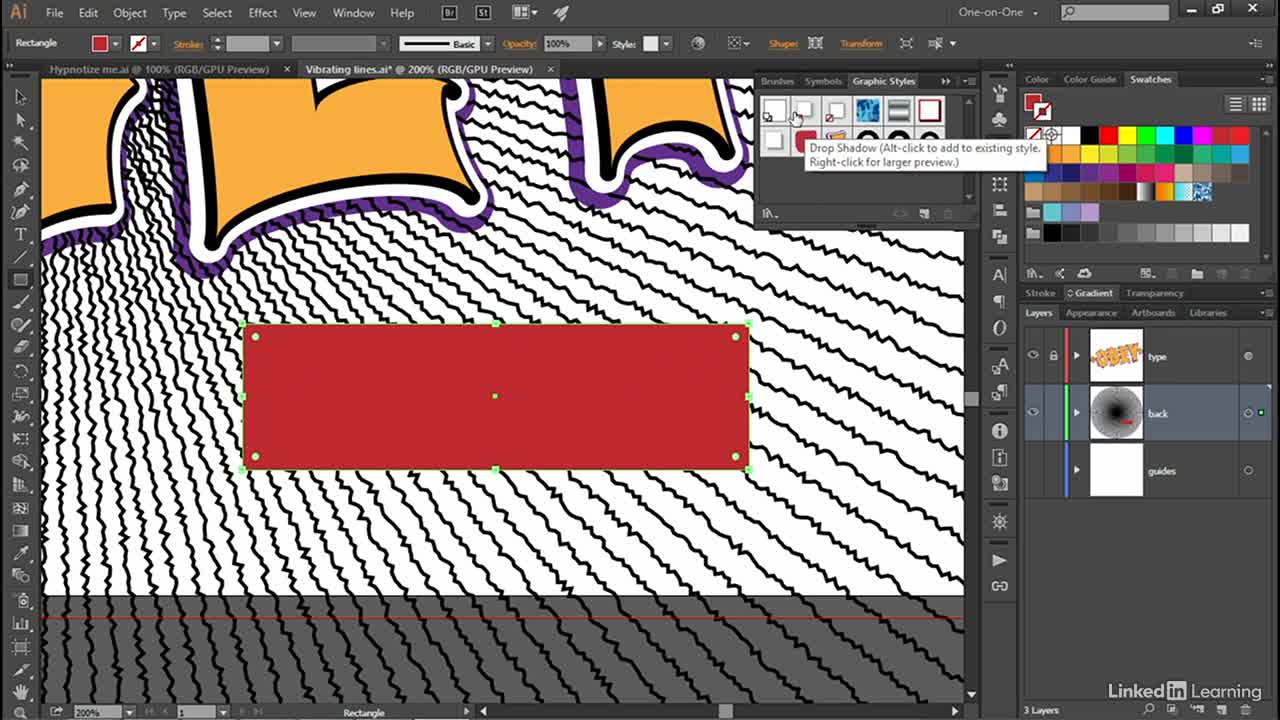Open the fill color dropdown arrow
The image size is (1280, 720).
[116, 44]
